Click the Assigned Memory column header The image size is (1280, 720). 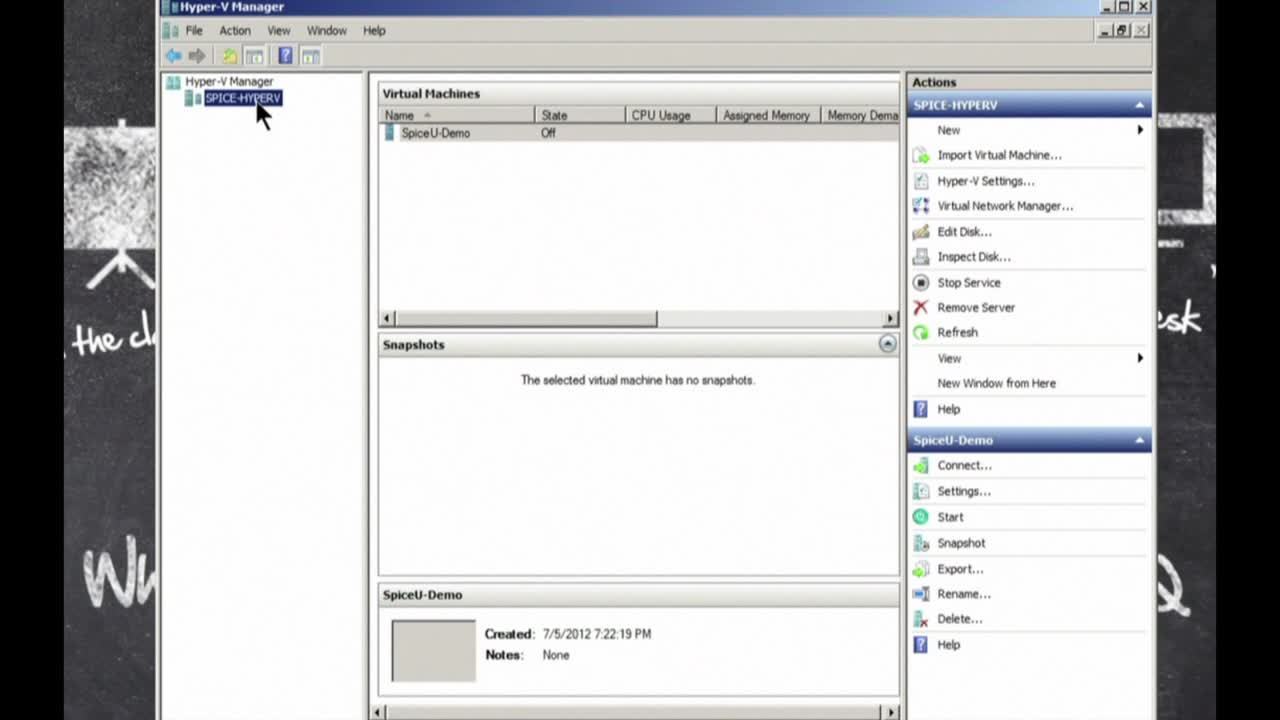point(768,115)
